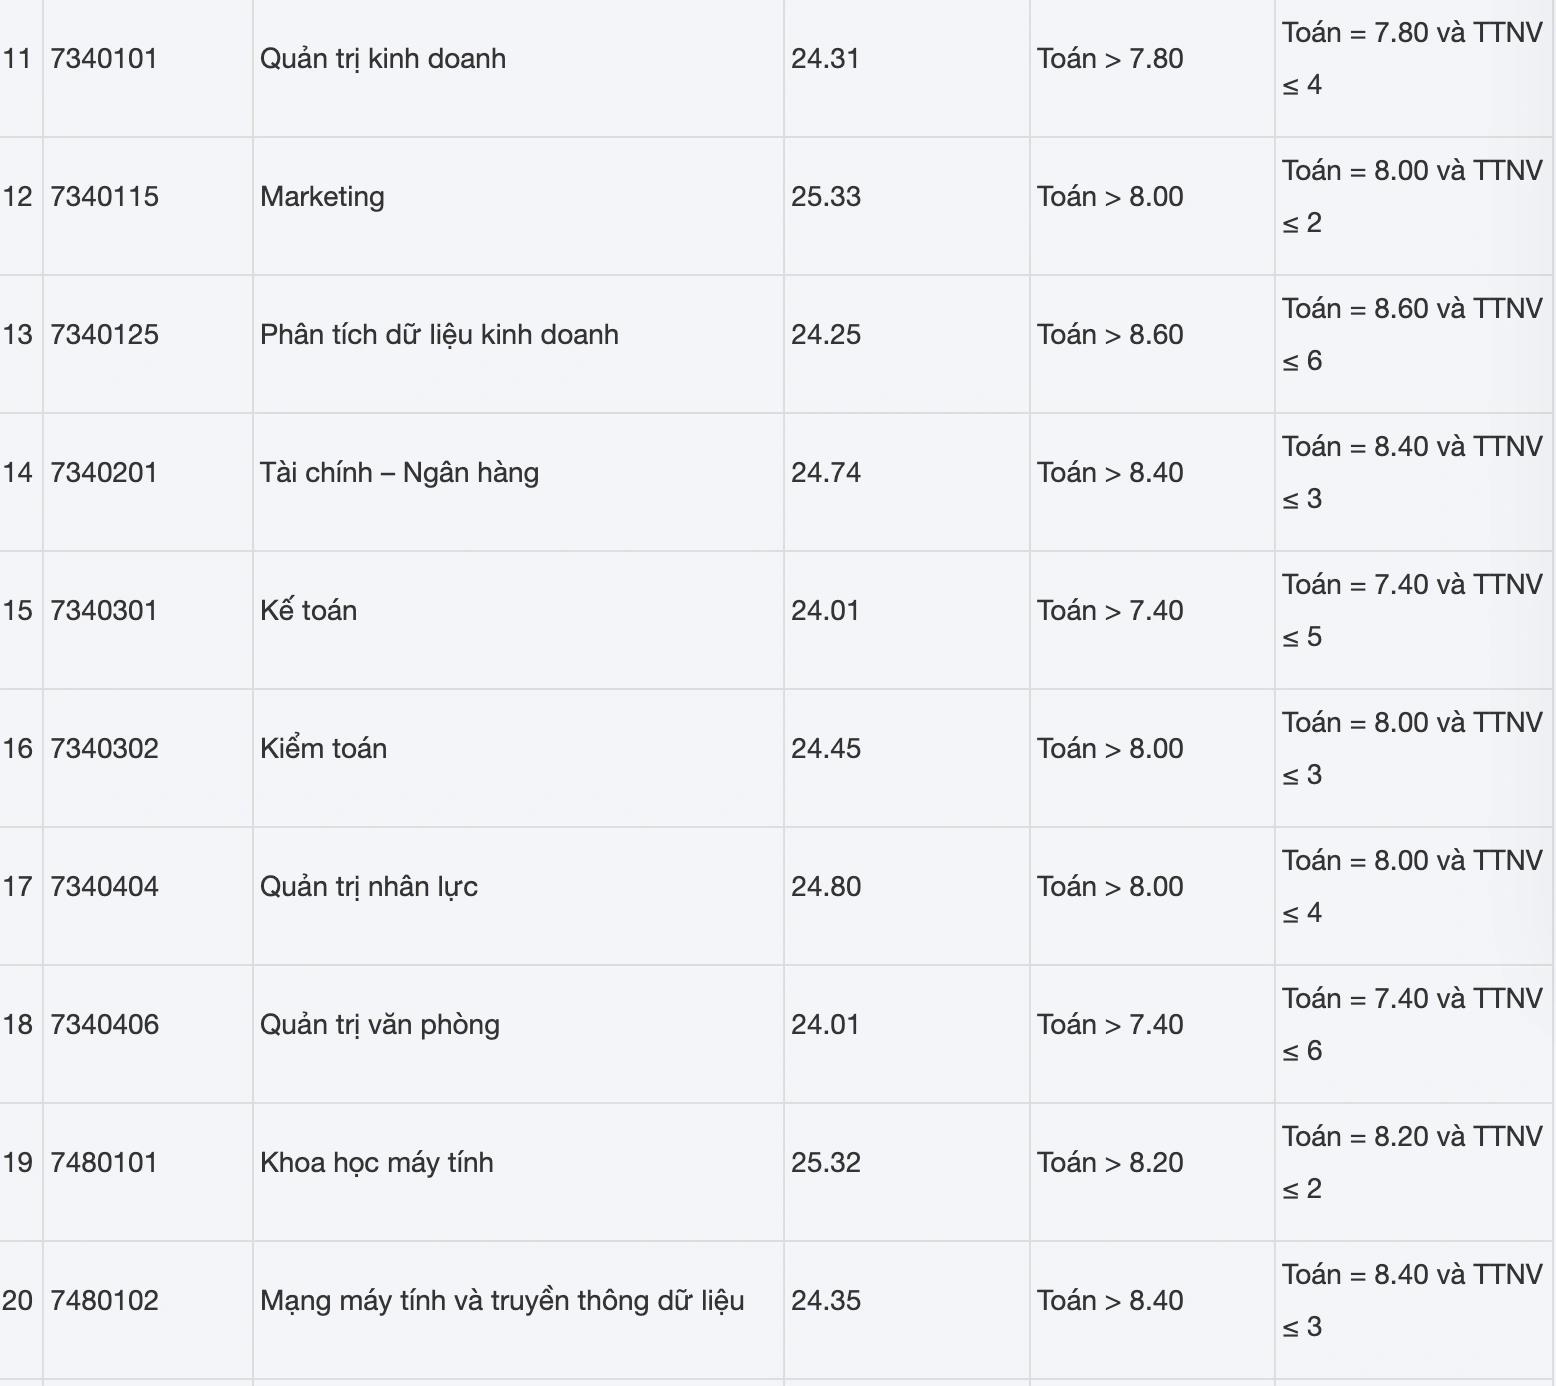Click the score 25.32 cell
The image size is (1556, 1386).
coord(826,1163)
